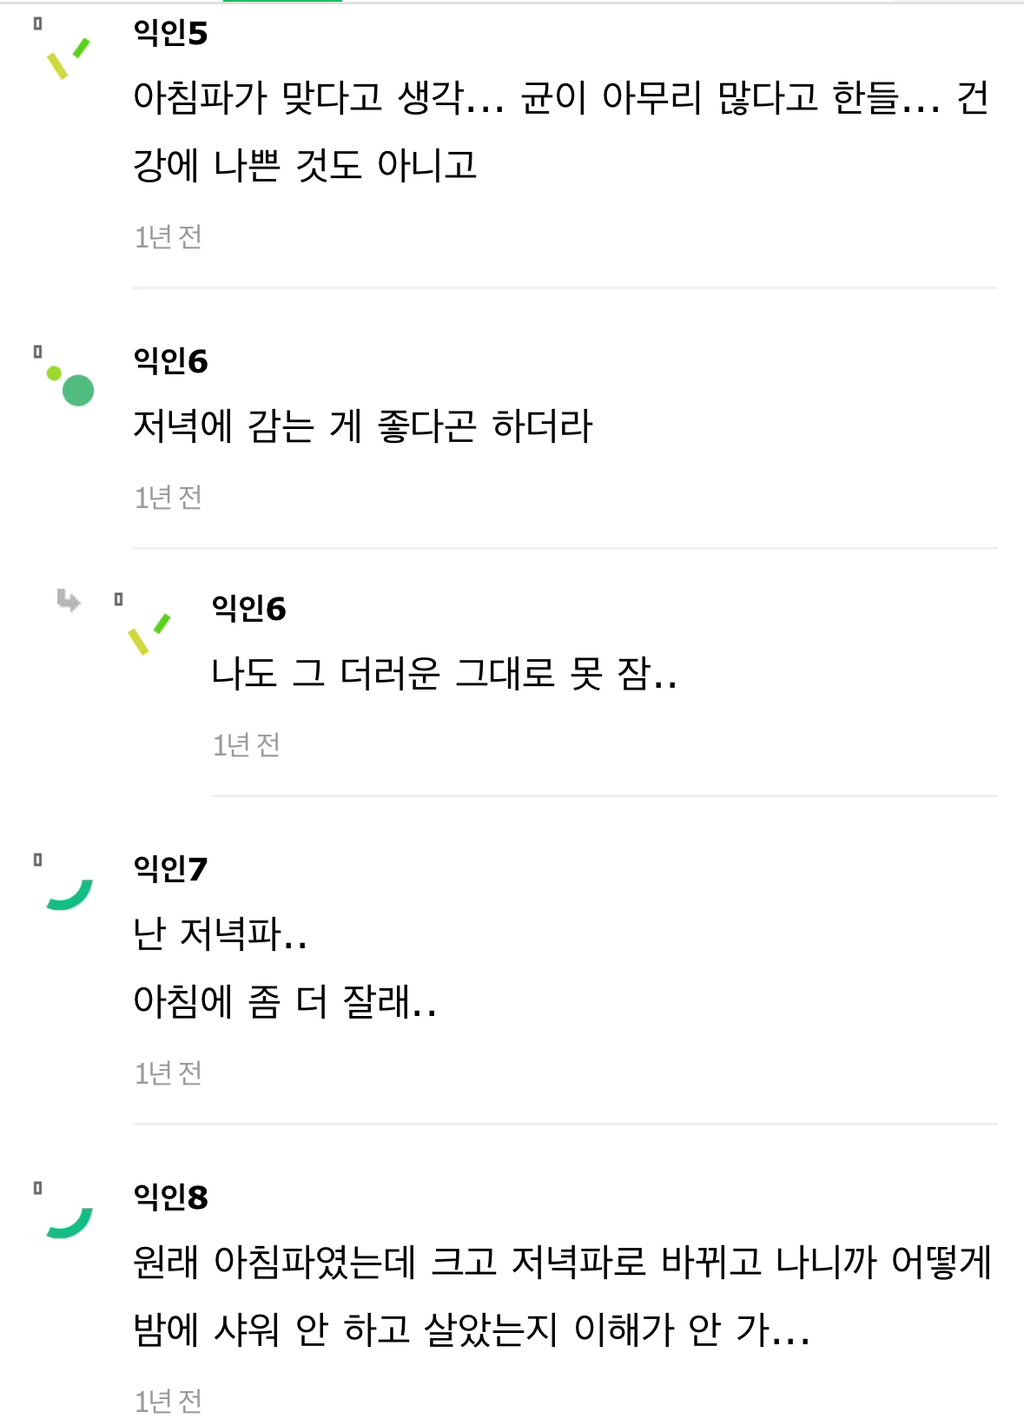Select comment text '난 저녁파..'
Image resolution: width=1024 pixels, height=1425 pixels.
220,934
